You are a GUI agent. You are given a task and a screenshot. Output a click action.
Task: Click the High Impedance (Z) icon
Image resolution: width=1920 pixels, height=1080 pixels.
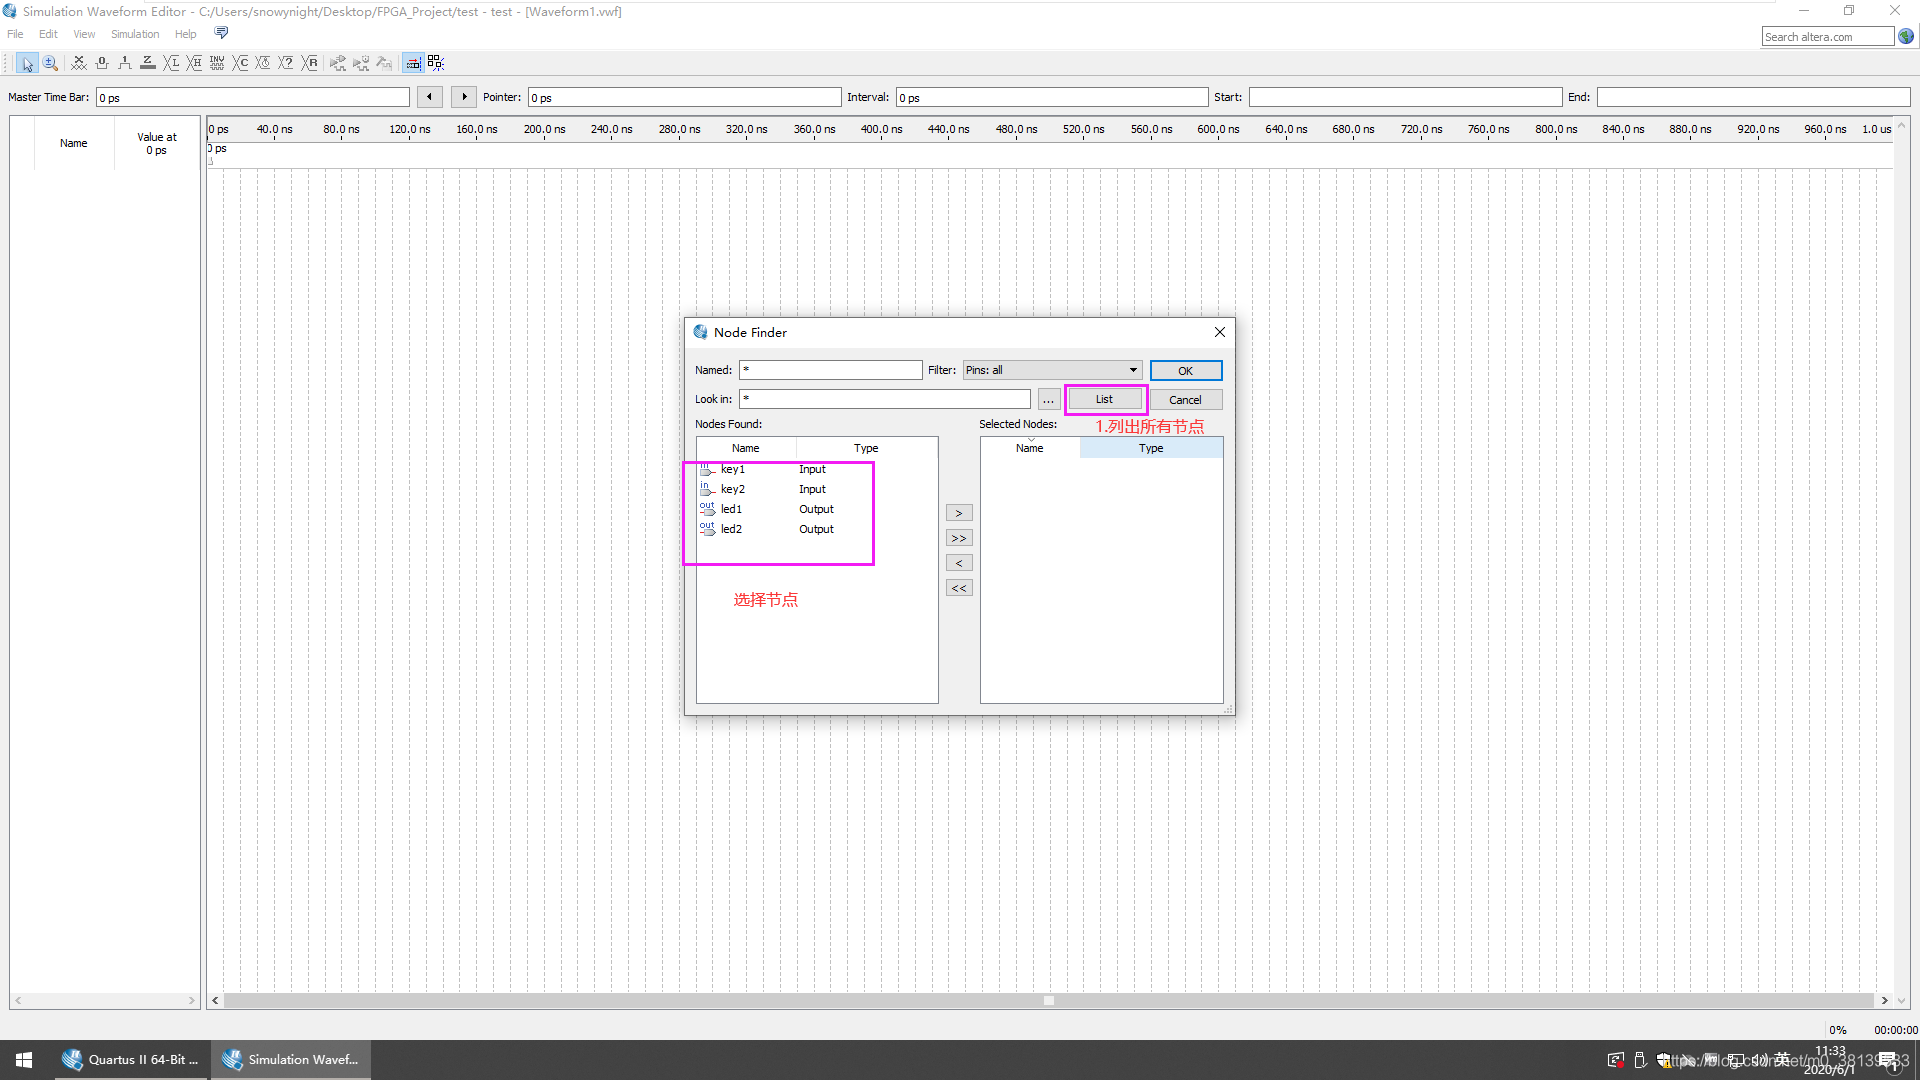[148, 63]
